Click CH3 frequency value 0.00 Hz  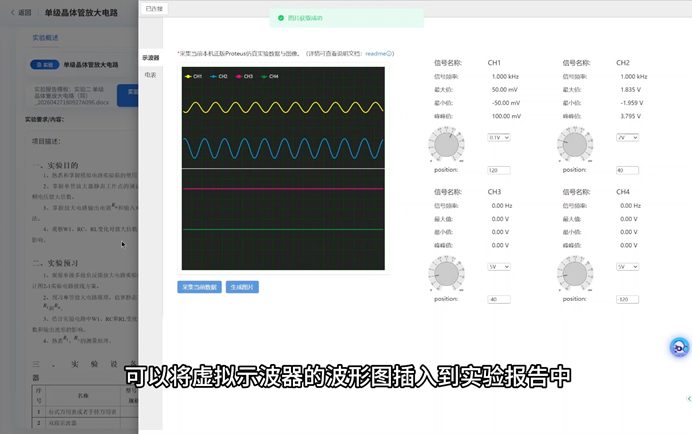point(502,206)
